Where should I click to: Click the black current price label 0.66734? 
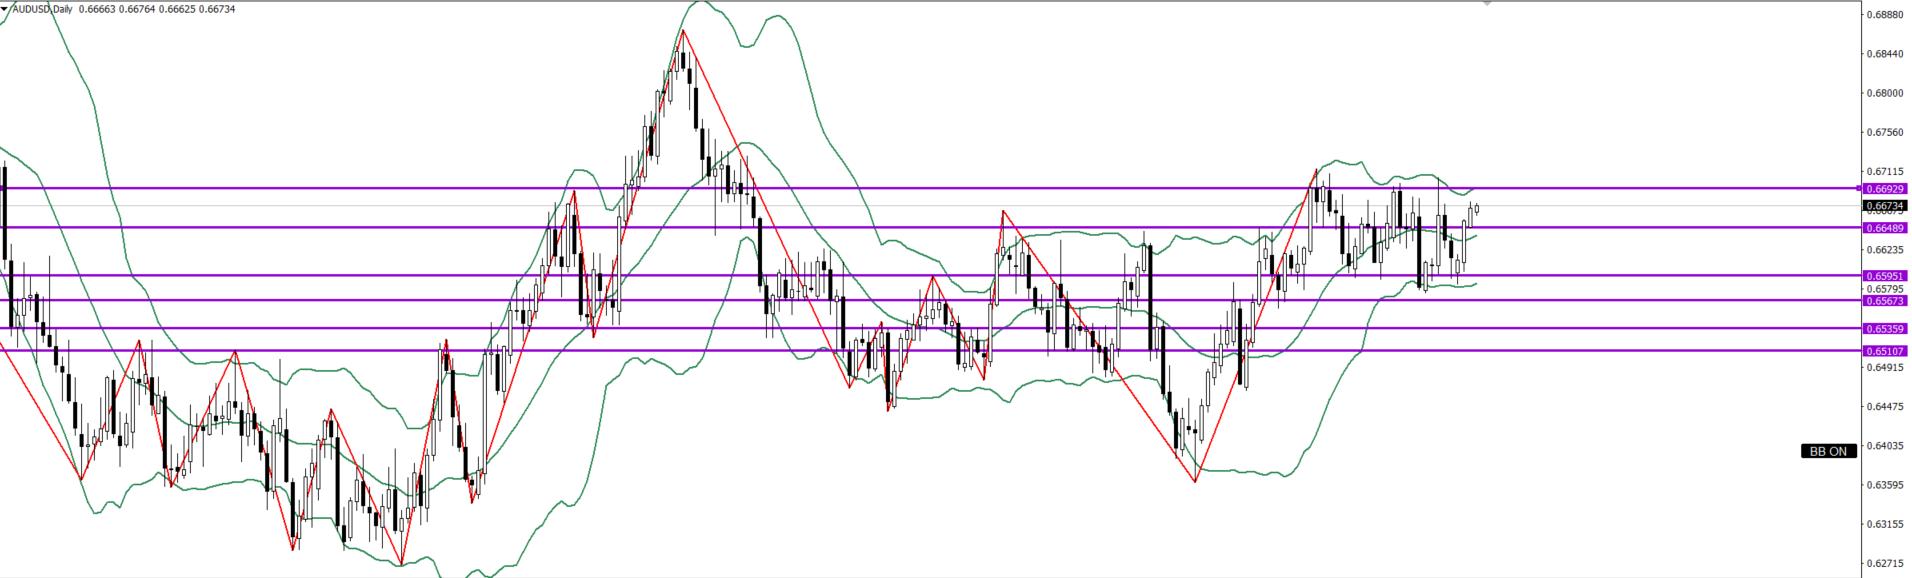(1886, 206)
